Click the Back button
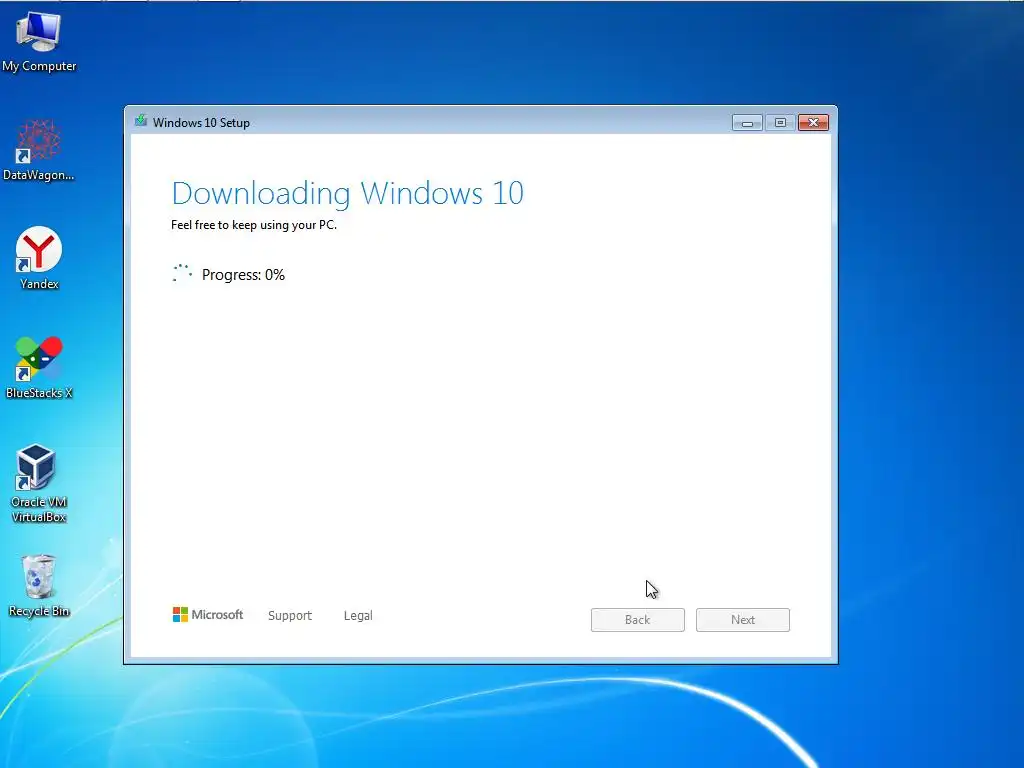The height and width of the screenshot is (768, 1024). (637, 620)
